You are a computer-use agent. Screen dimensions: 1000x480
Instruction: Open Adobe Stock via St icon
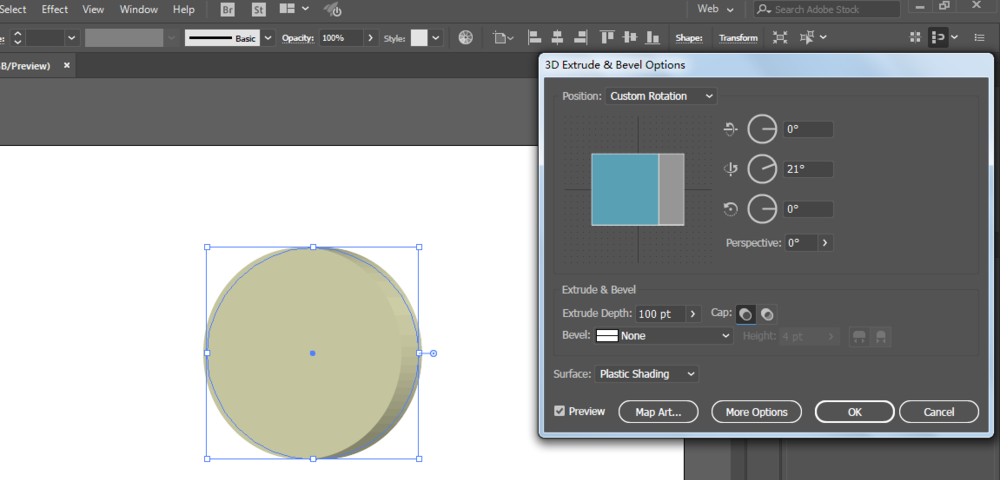click(x=258, y=10)
